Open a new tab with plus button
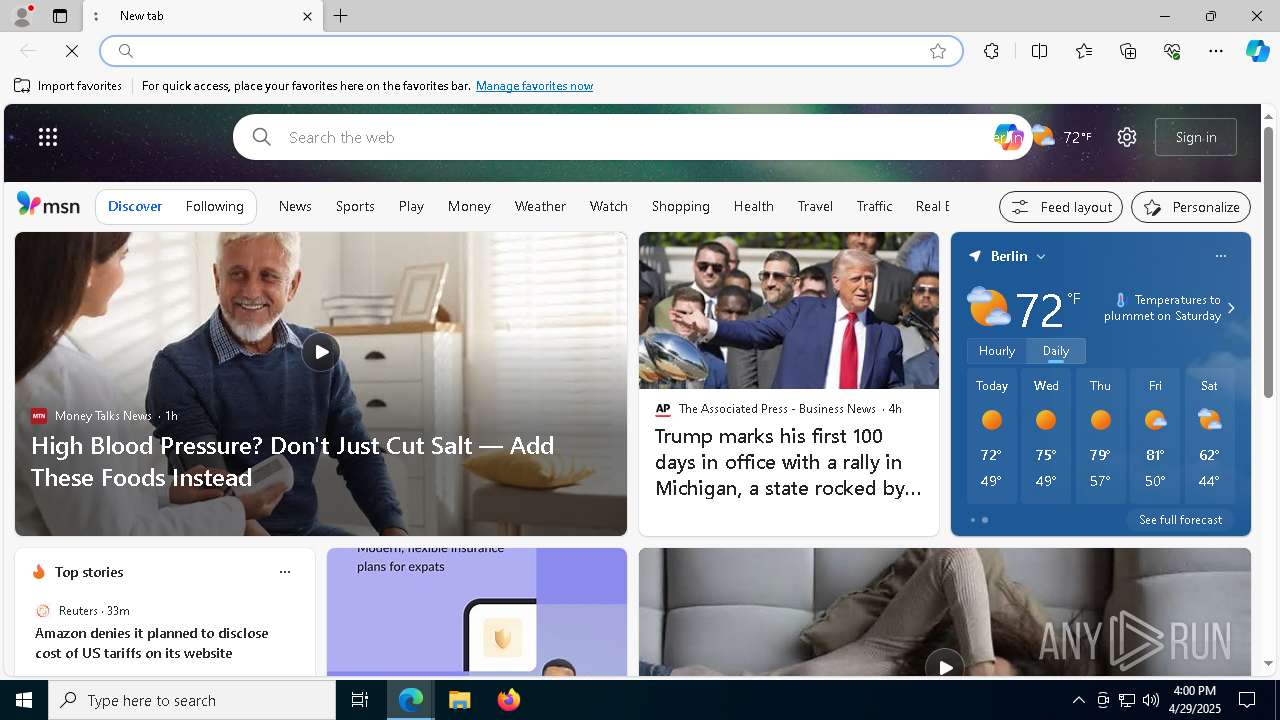1280x720 pixels. pos(341,16)
